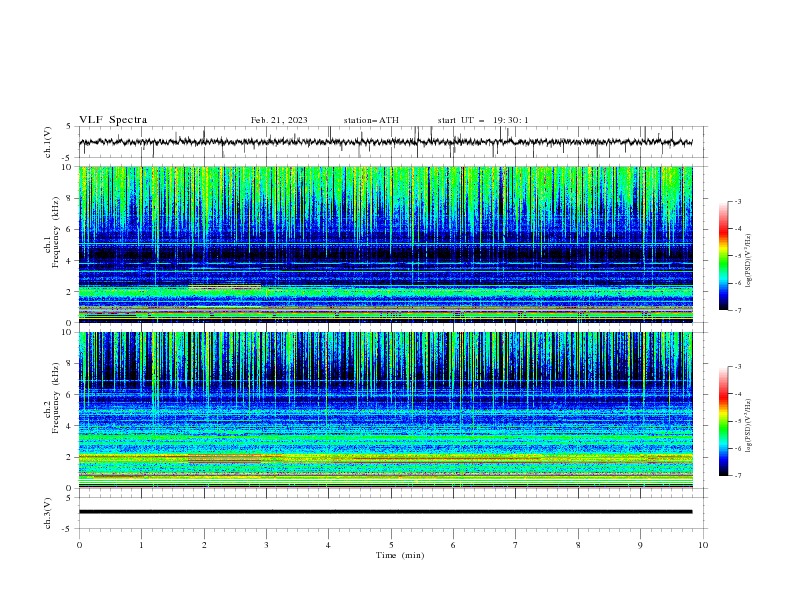Viewport: 792px width, 612px height.
Task: Click the "station=ATH" header label
Action: click(x=371, y=120)
